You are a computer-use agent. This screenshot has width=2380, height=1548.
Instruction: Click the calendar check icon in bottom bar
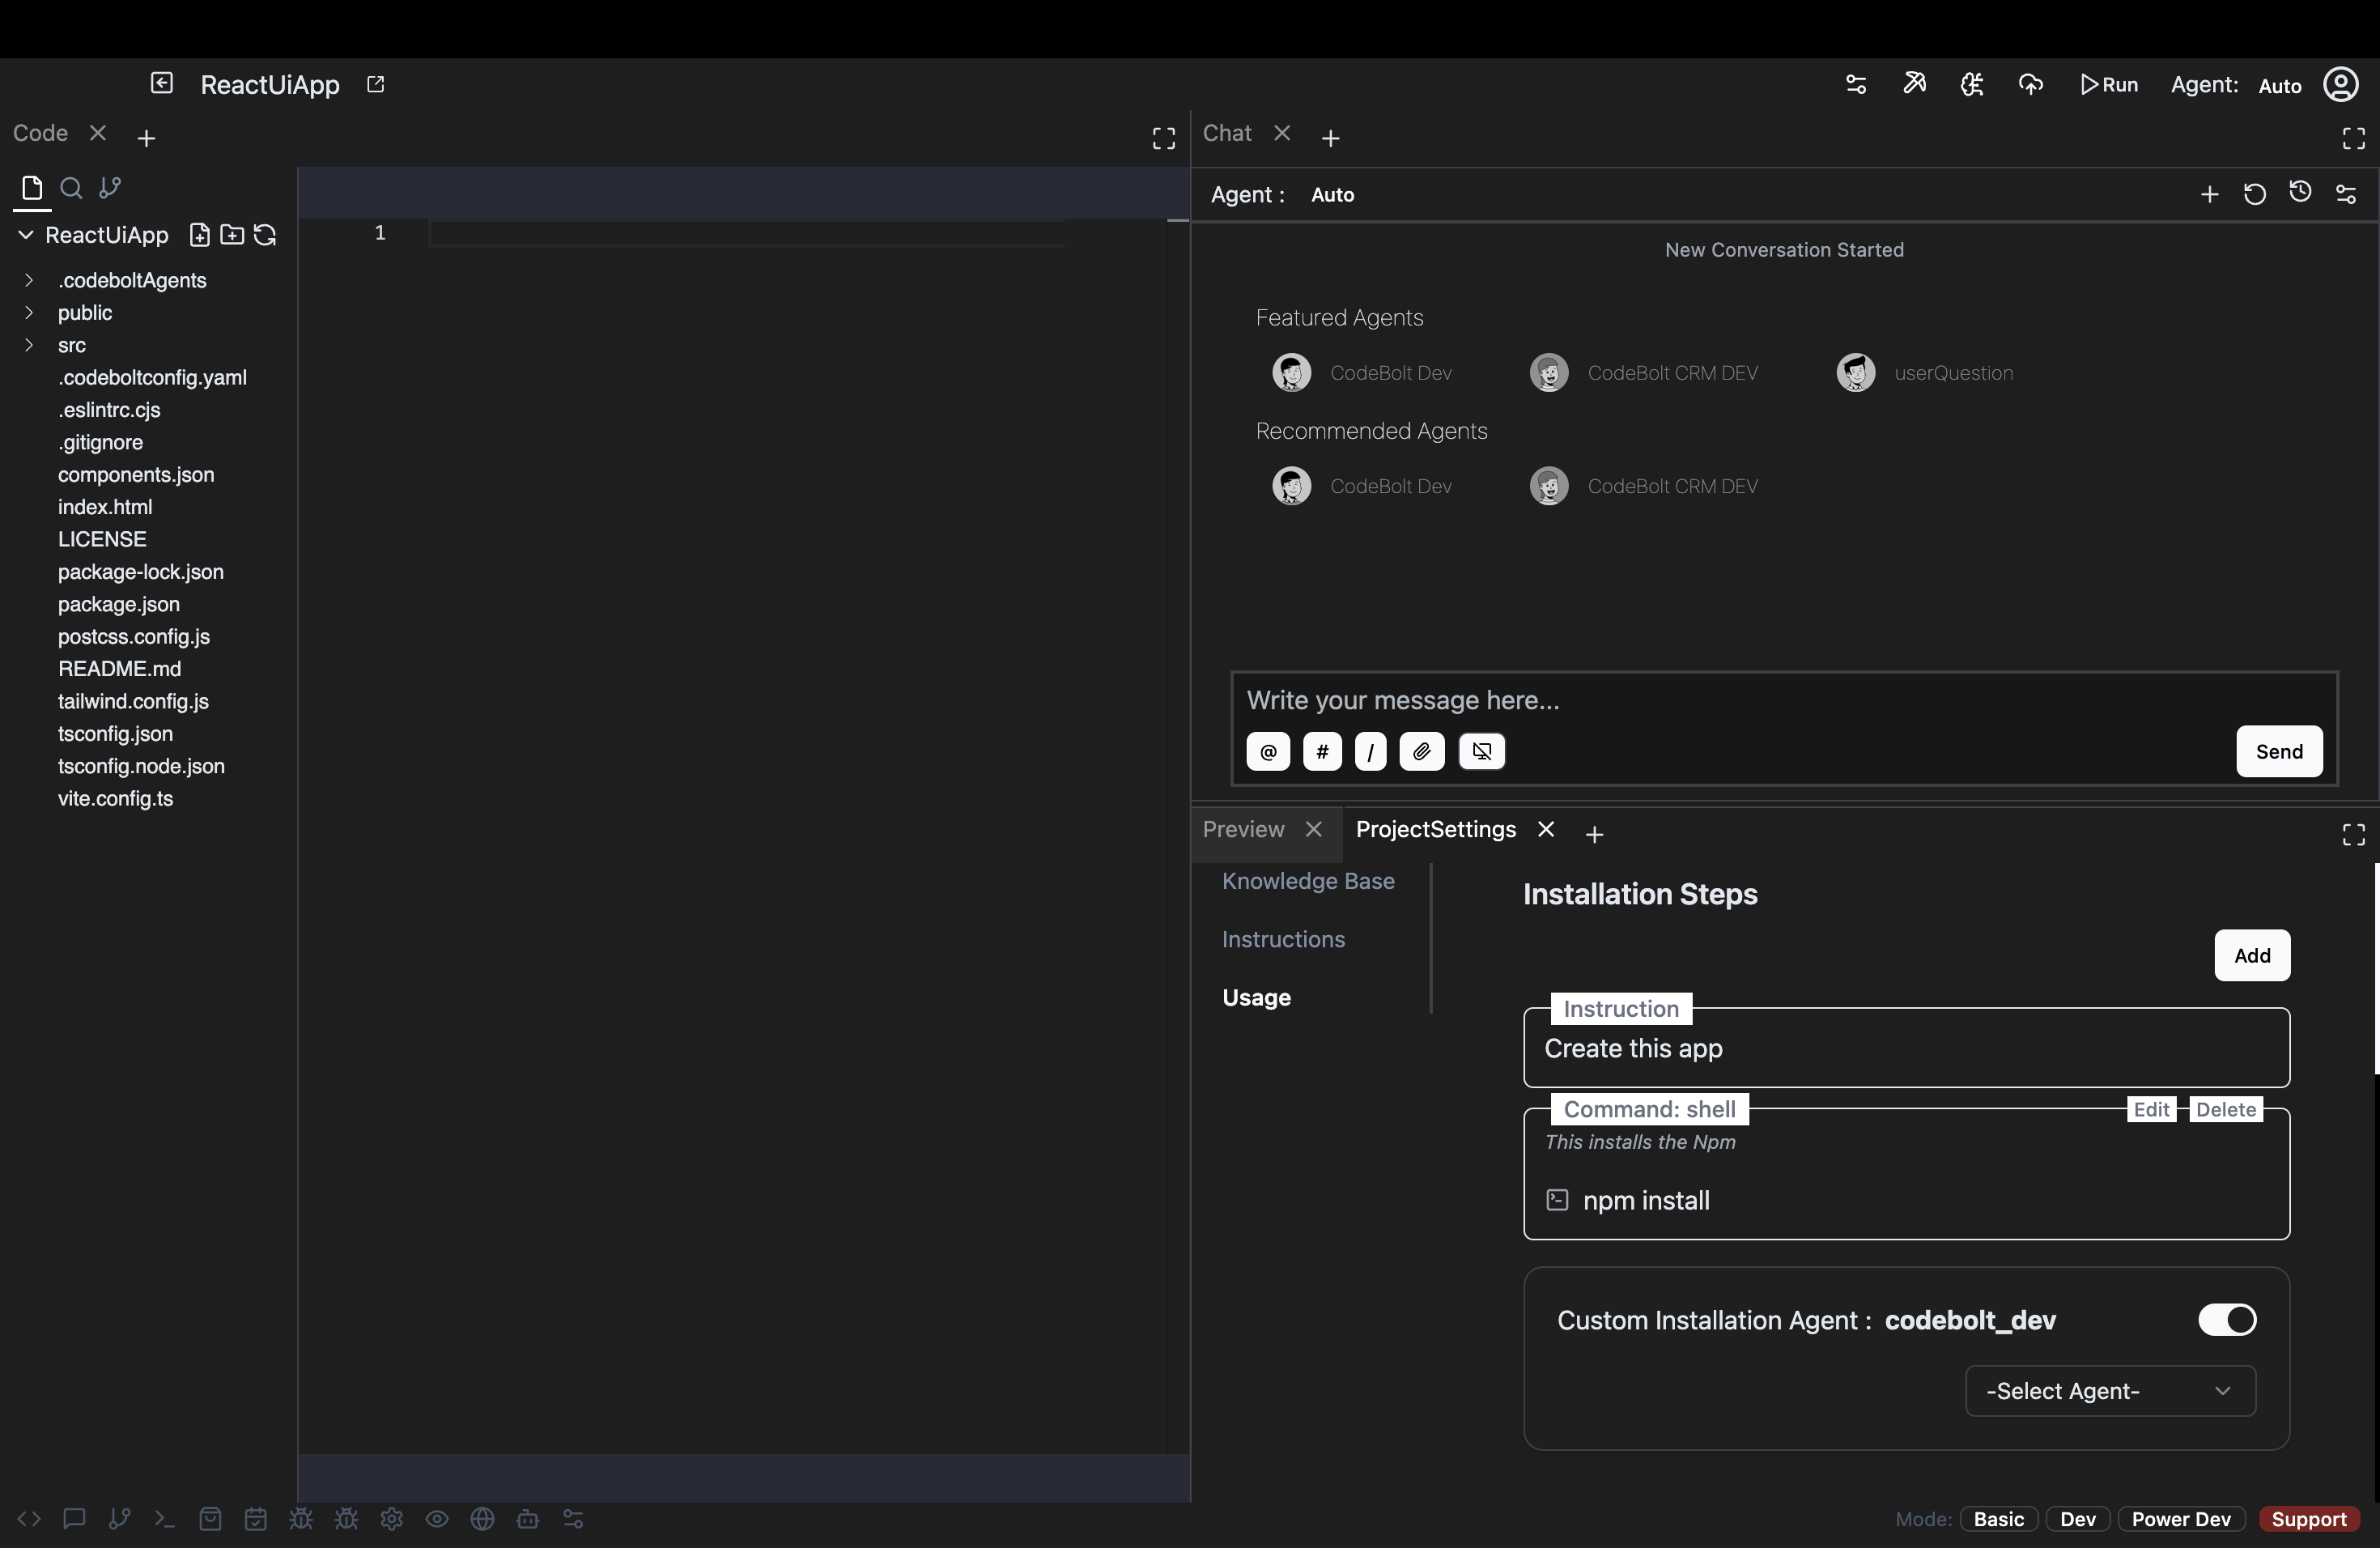coord(256,1519)
